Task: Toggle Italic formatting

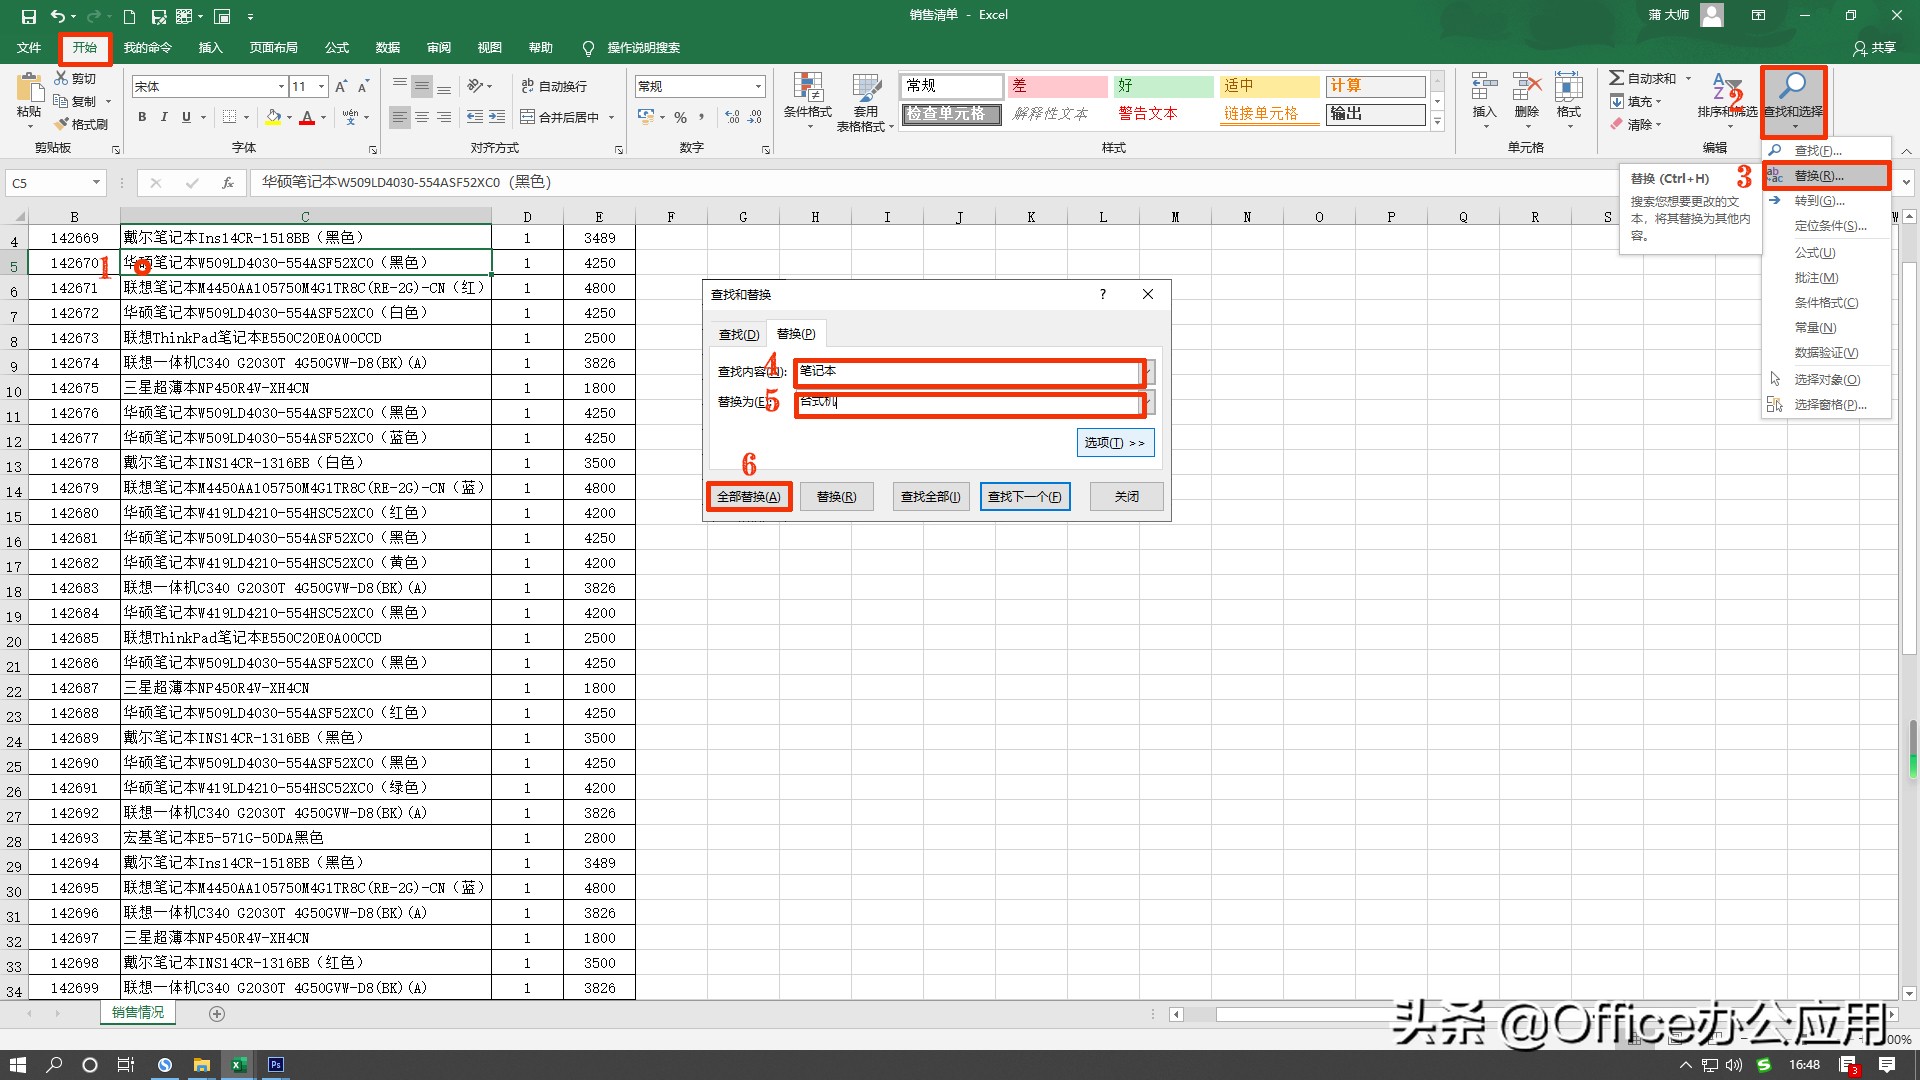Action: click(164, 117)
